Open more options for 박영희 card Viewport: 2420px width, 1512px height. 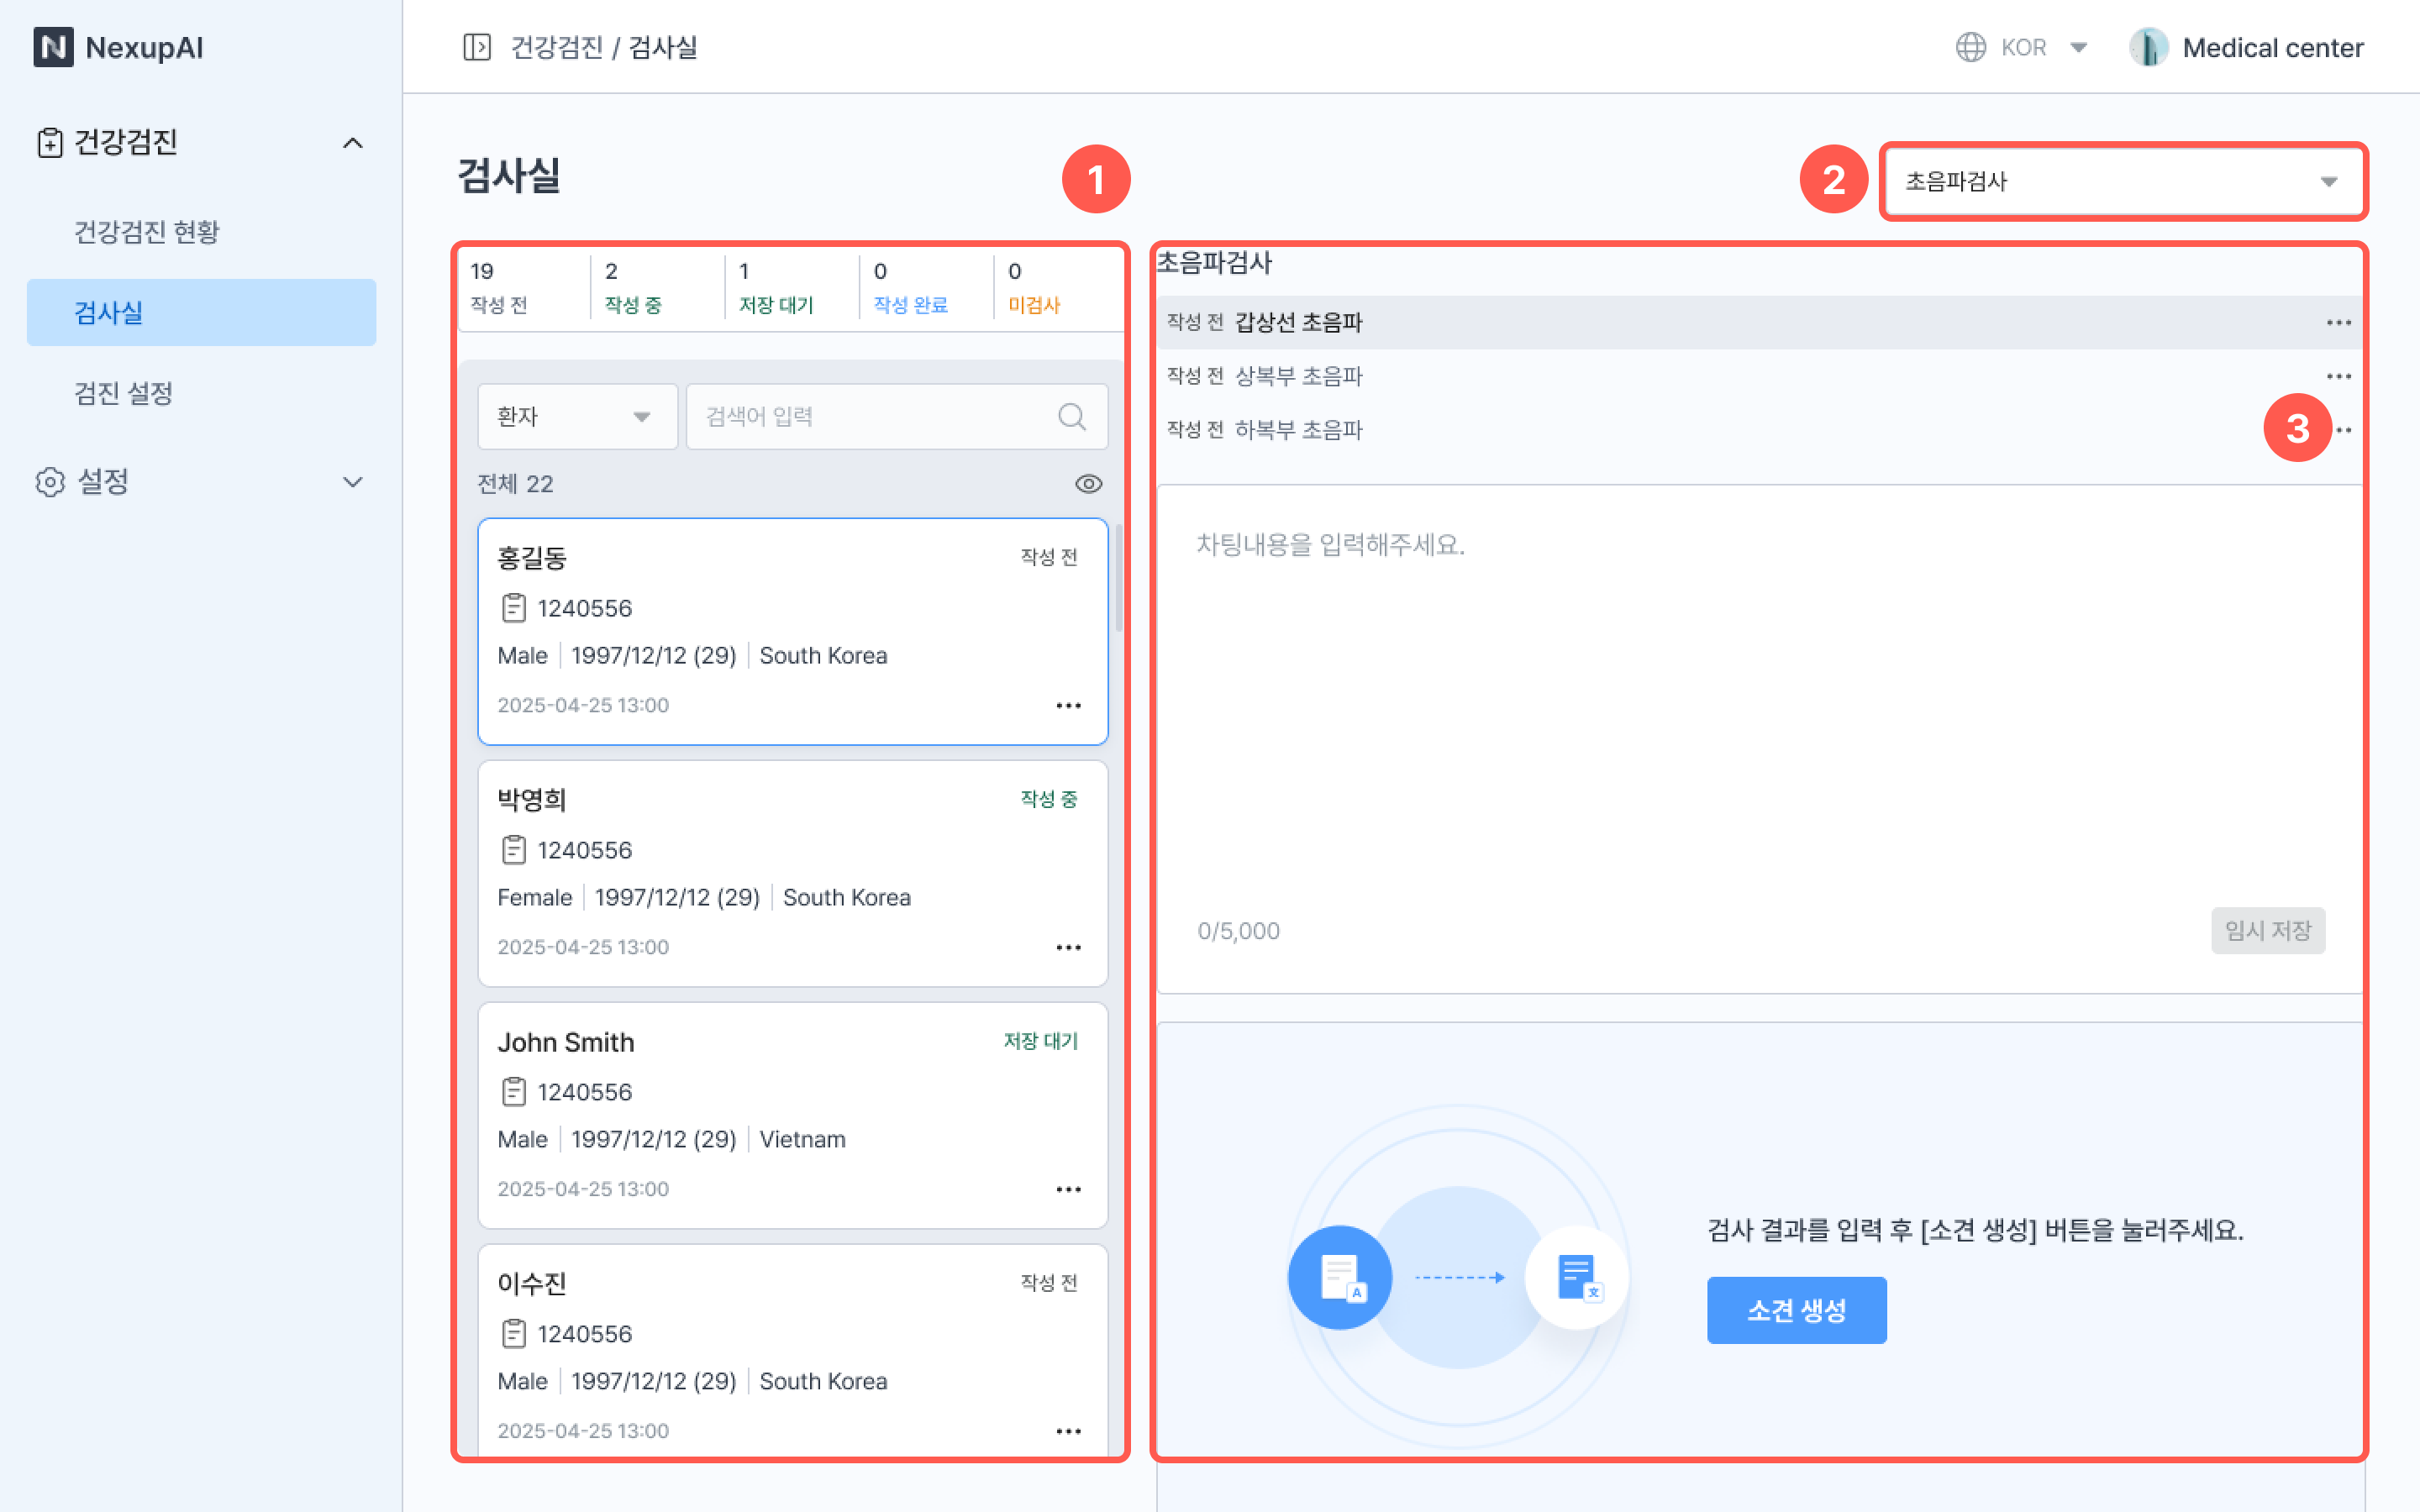click(x=1068, y=947)
